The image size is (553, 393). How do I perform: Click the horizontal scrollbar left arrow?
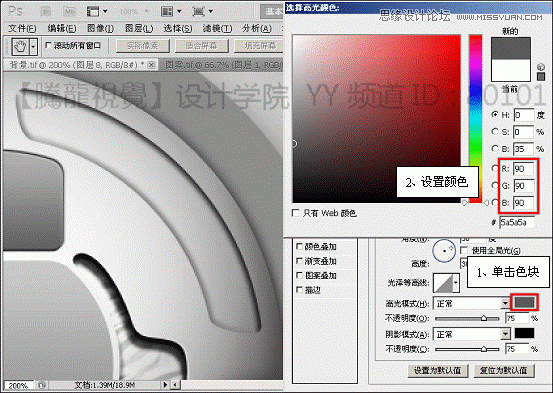pos(175,385)
